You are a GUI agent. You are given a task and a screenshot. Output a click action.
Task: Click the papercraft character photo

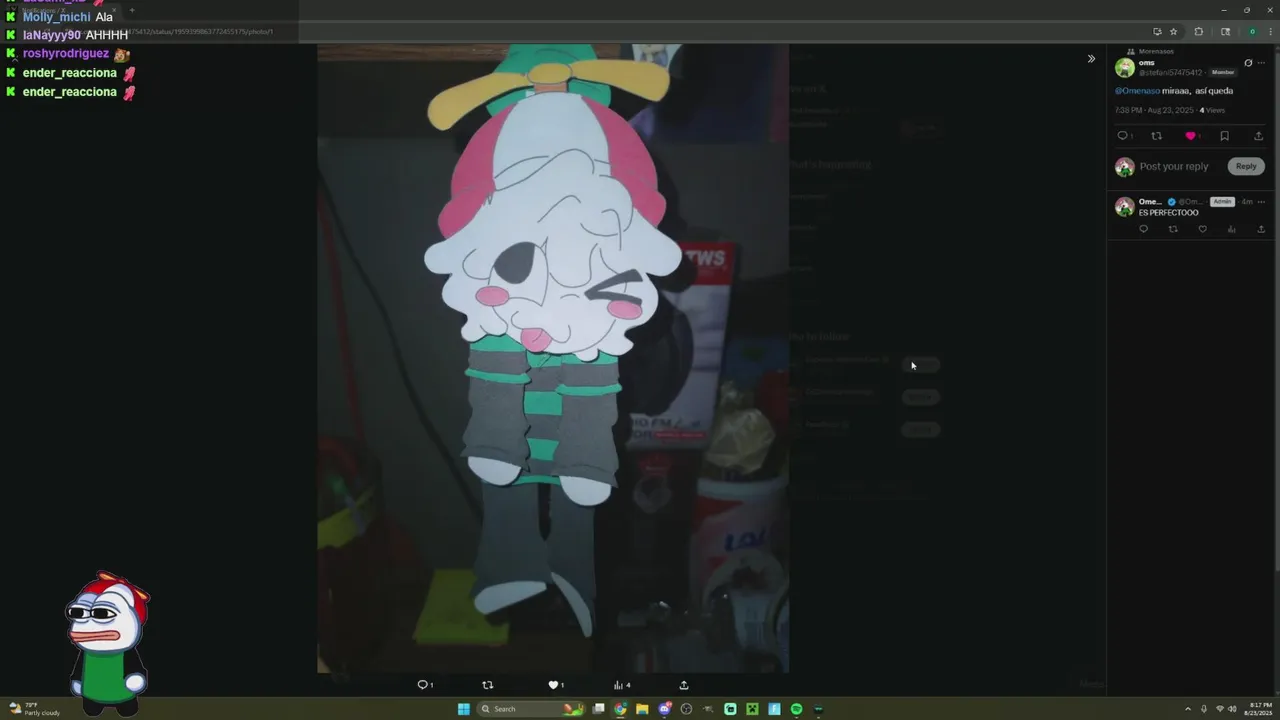[553, 358]
